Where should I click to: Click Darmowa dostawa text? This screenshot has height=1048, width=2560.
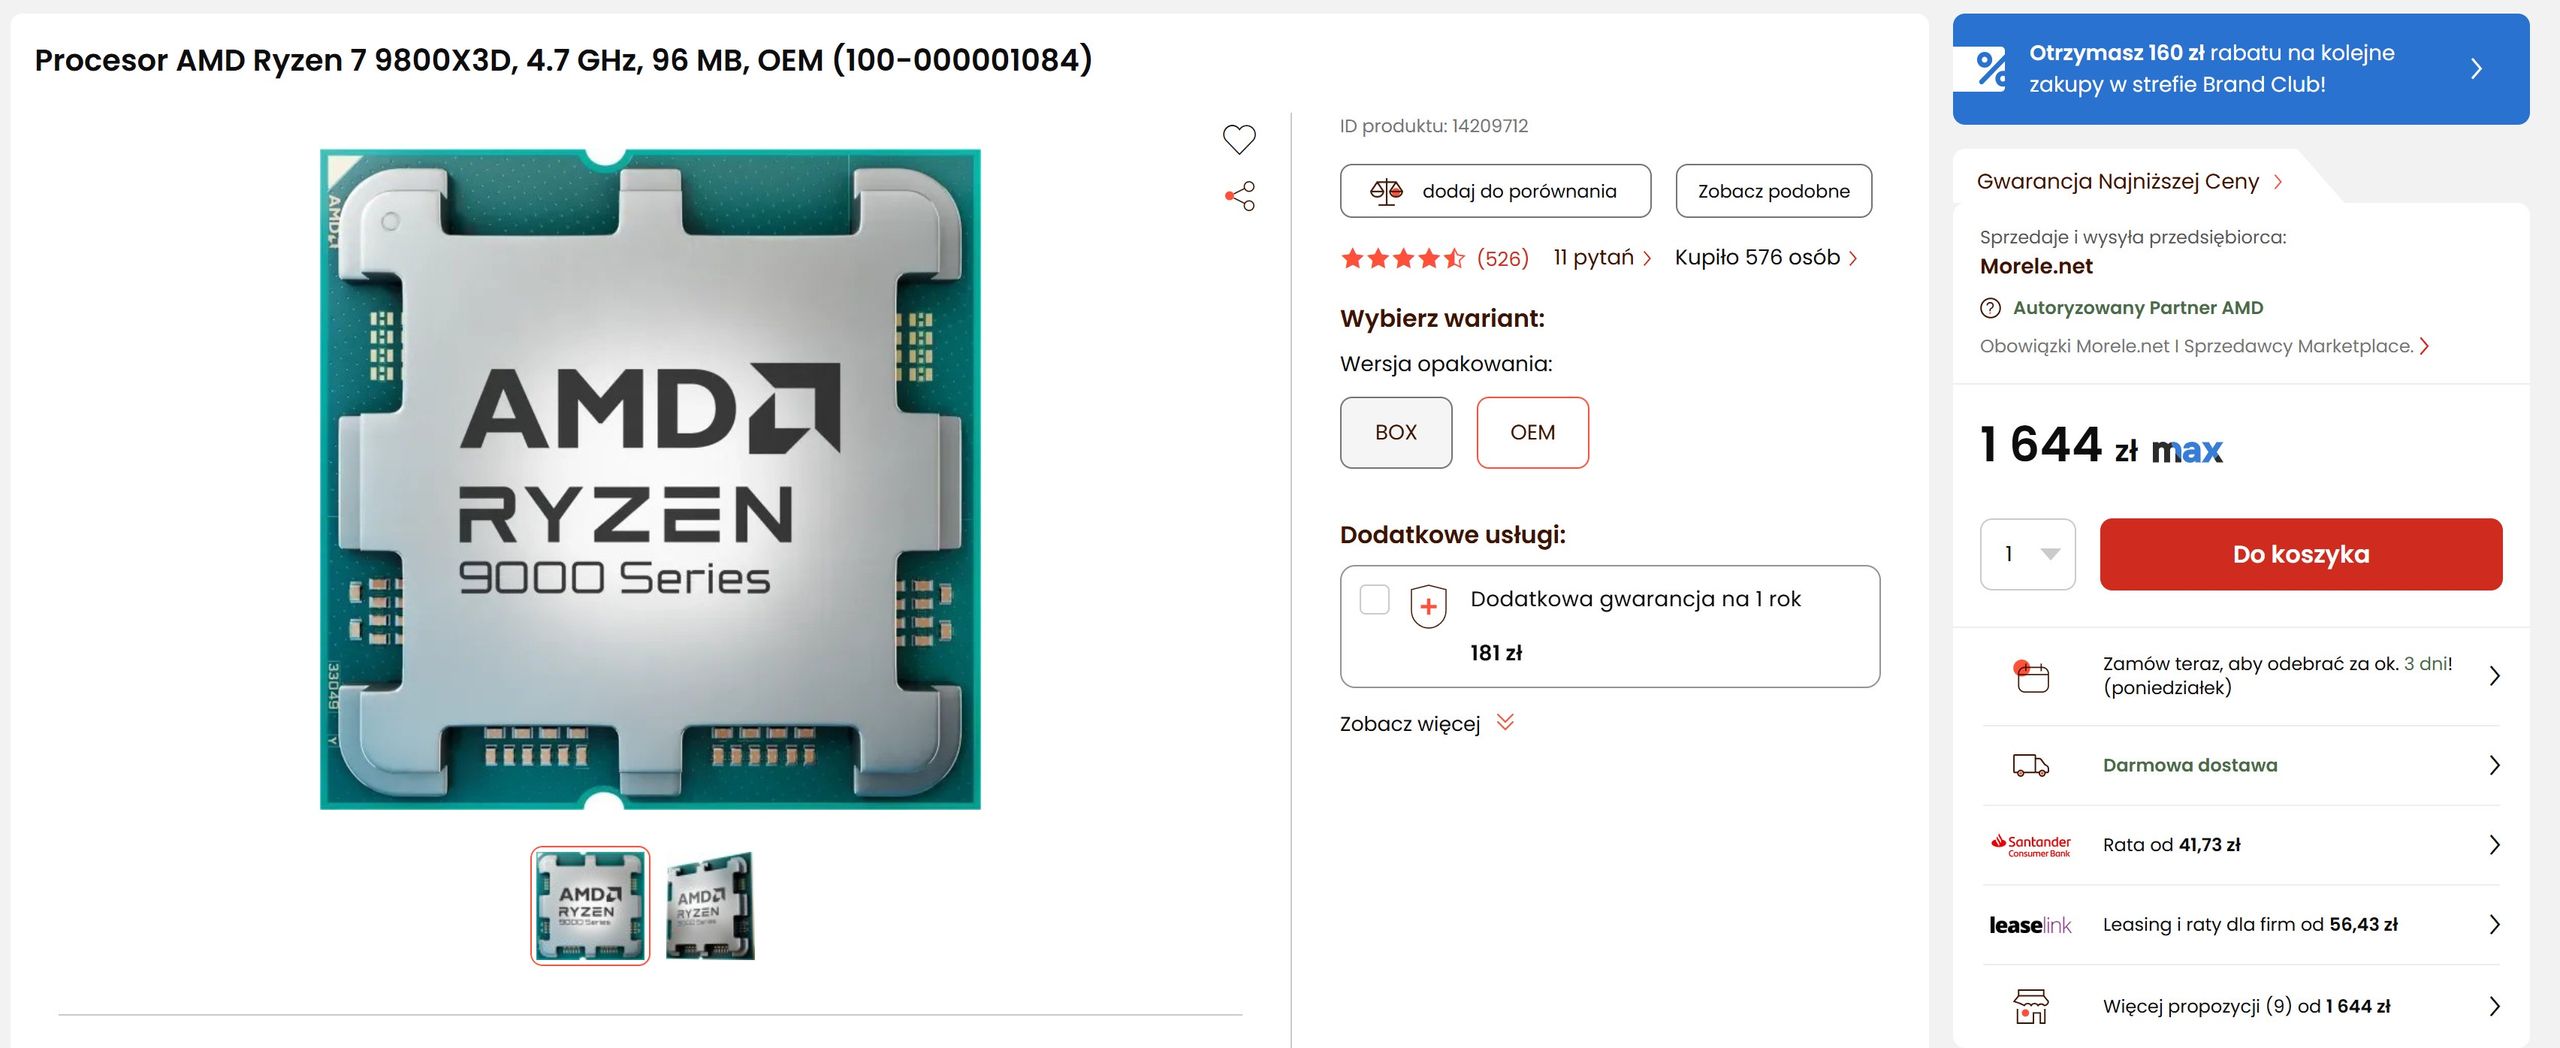pyautogui.click(x=2190, y=765)
